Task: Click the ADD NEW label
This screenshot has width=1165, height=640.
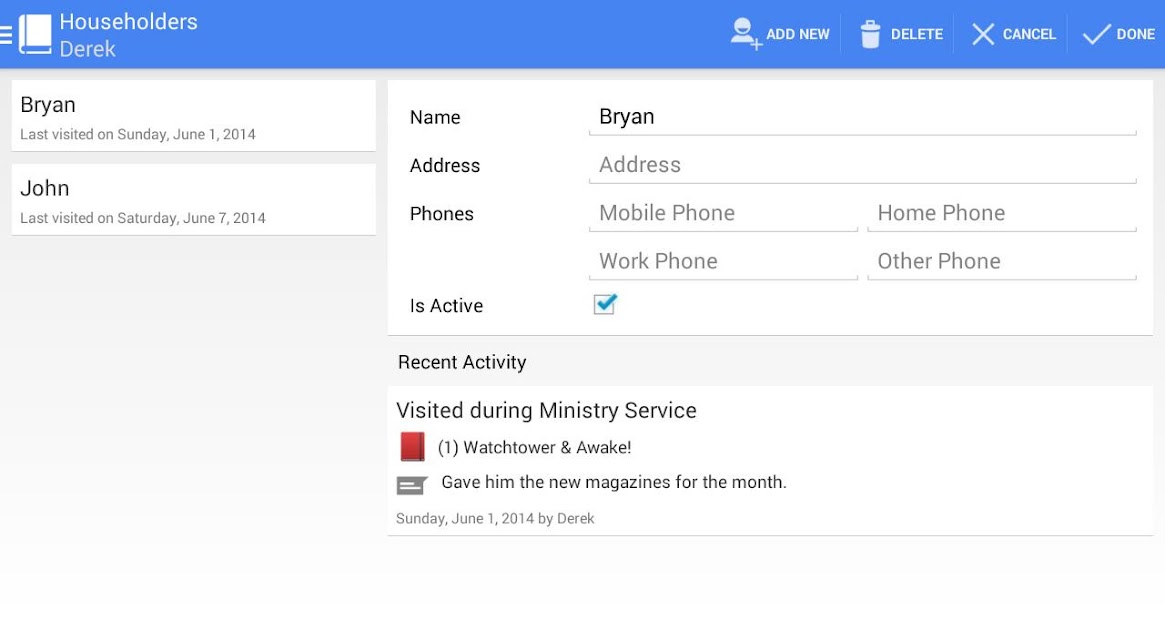Action: click(797, 34)
